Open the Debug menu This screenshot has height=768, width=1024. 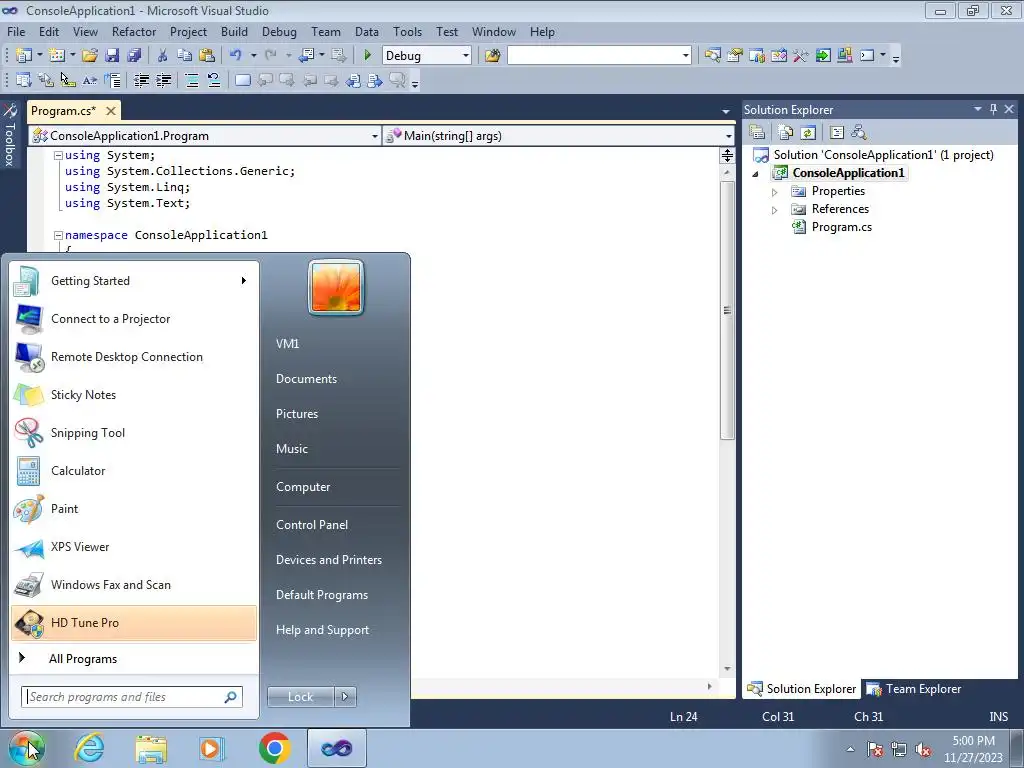tap(279, 31)
